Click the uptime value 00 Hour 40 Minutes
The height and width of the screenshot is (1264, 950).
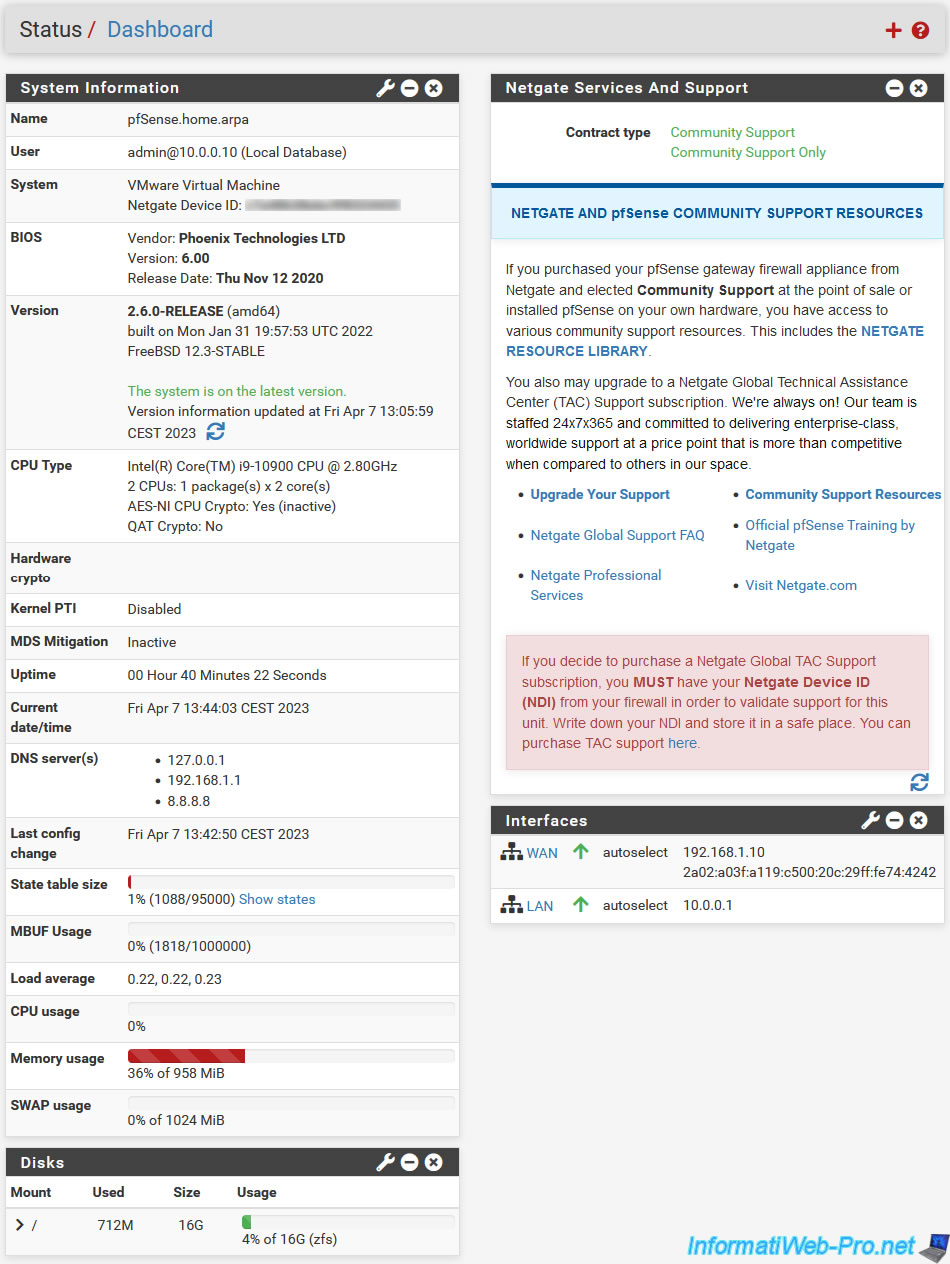[227, 675]
